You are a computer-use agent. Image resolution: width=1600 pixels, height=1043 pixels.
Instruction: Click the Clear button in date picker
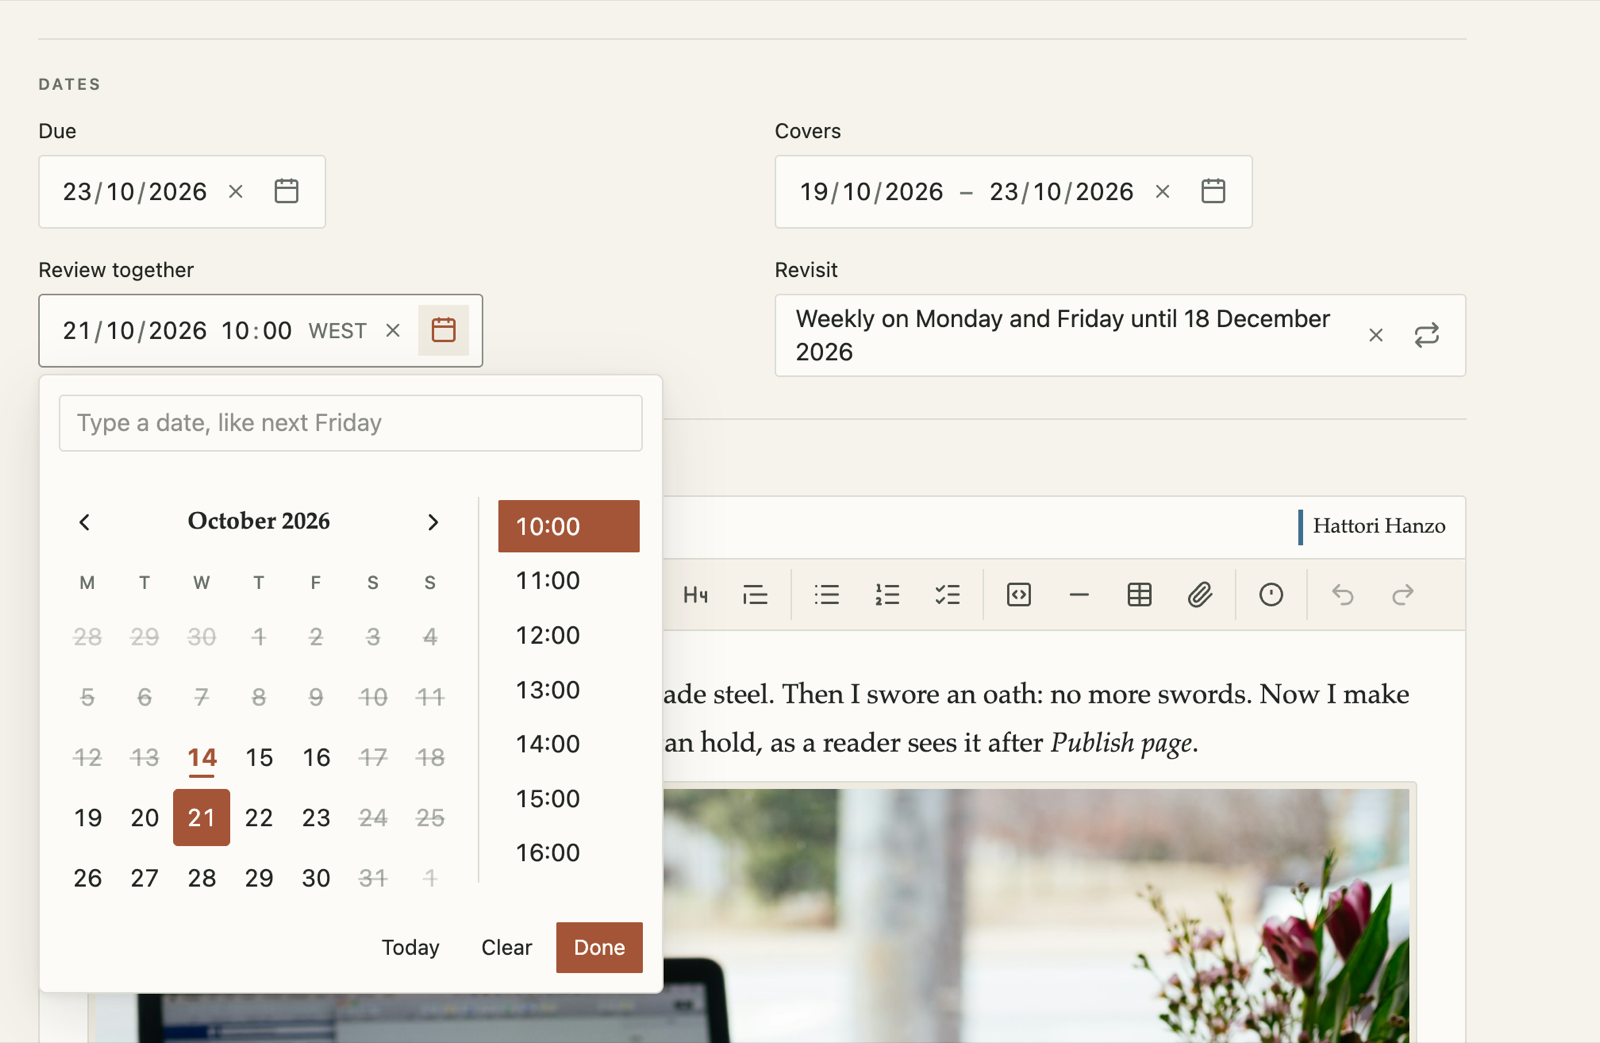tap(507, 947)
